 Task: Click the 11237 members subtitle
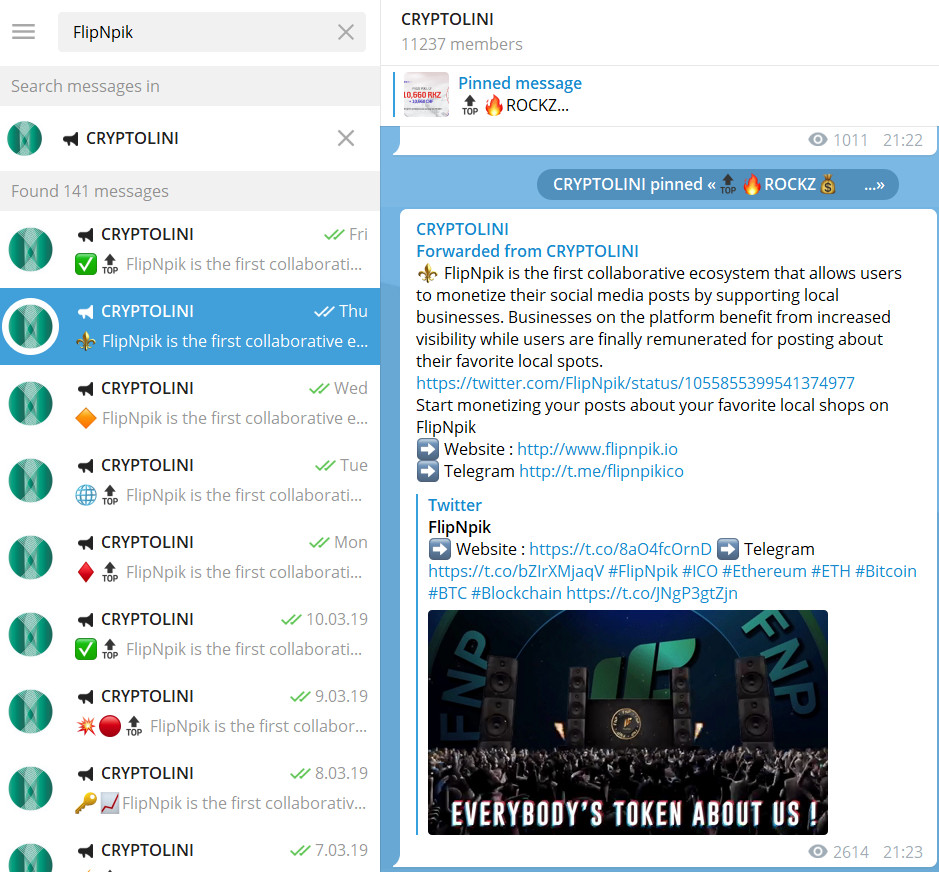click(x=462, y=44)
